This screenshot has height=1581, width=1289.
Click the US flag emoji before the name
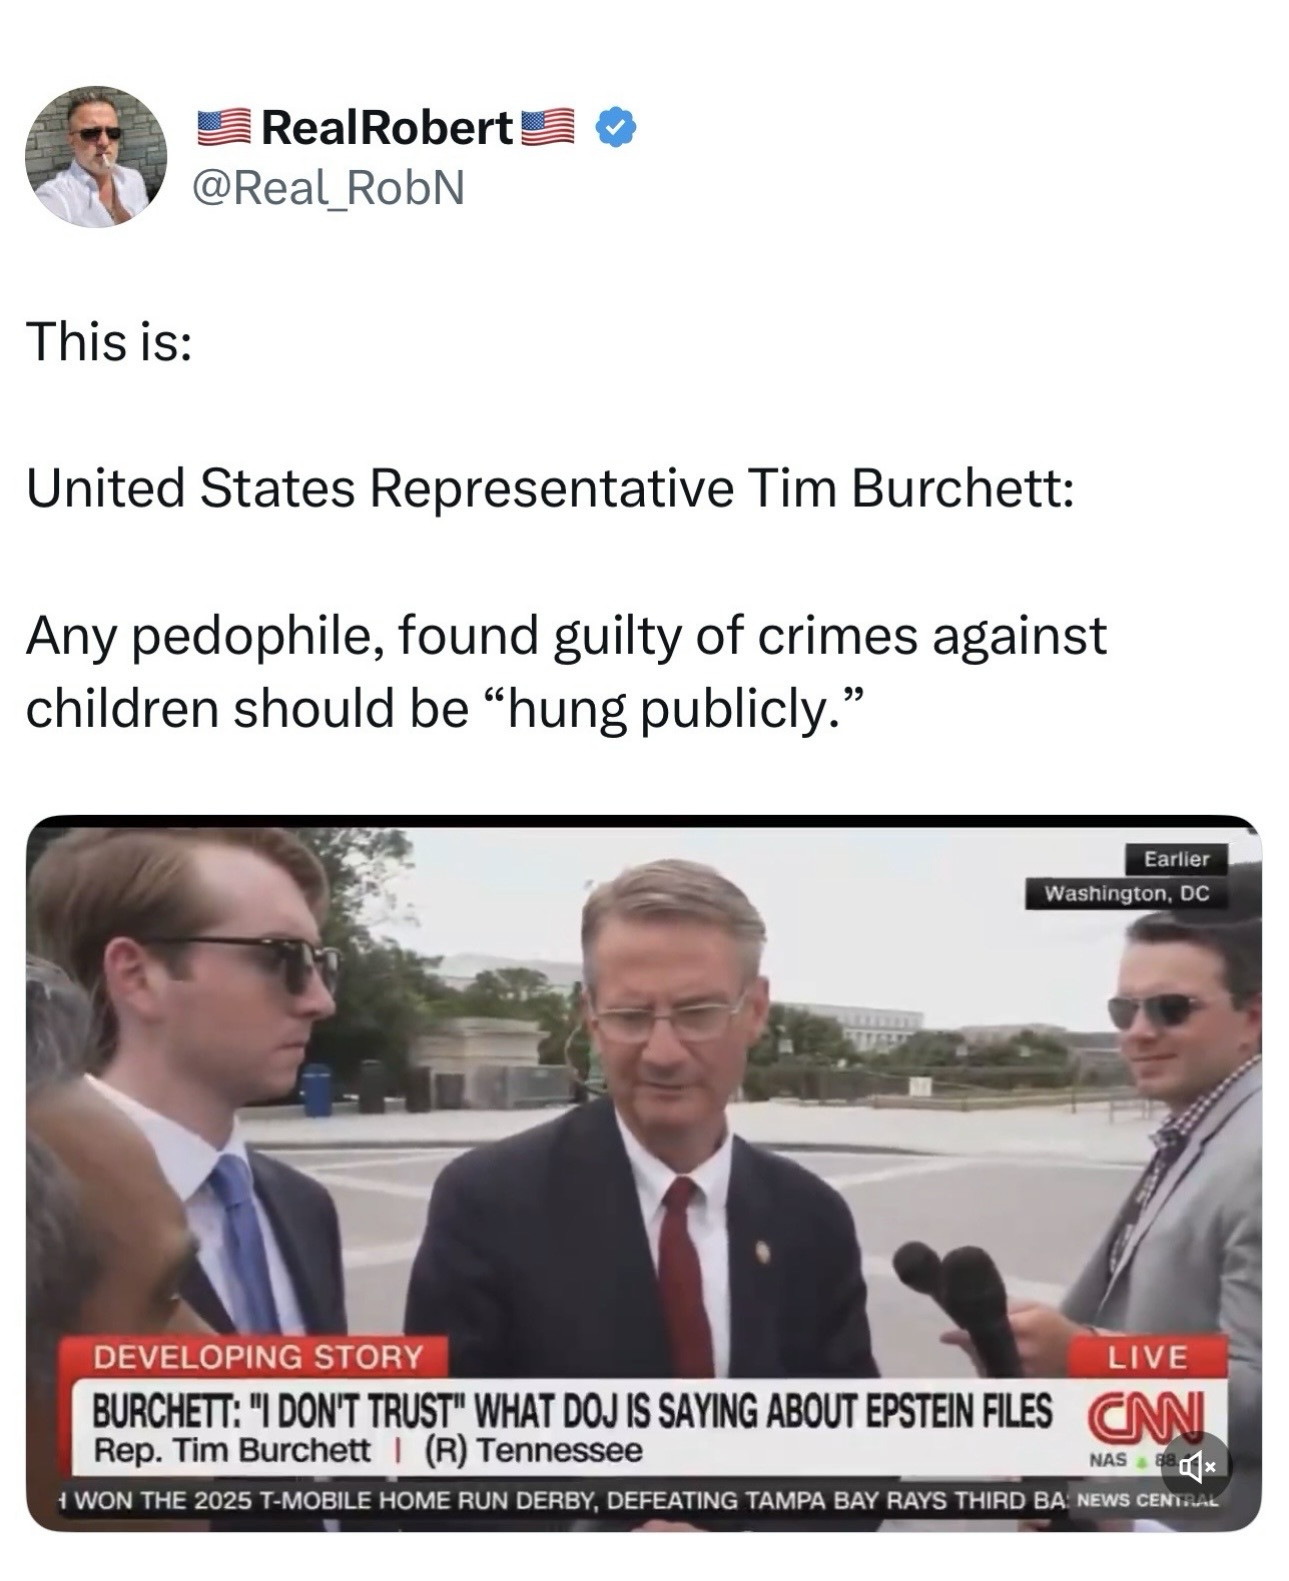222,128
